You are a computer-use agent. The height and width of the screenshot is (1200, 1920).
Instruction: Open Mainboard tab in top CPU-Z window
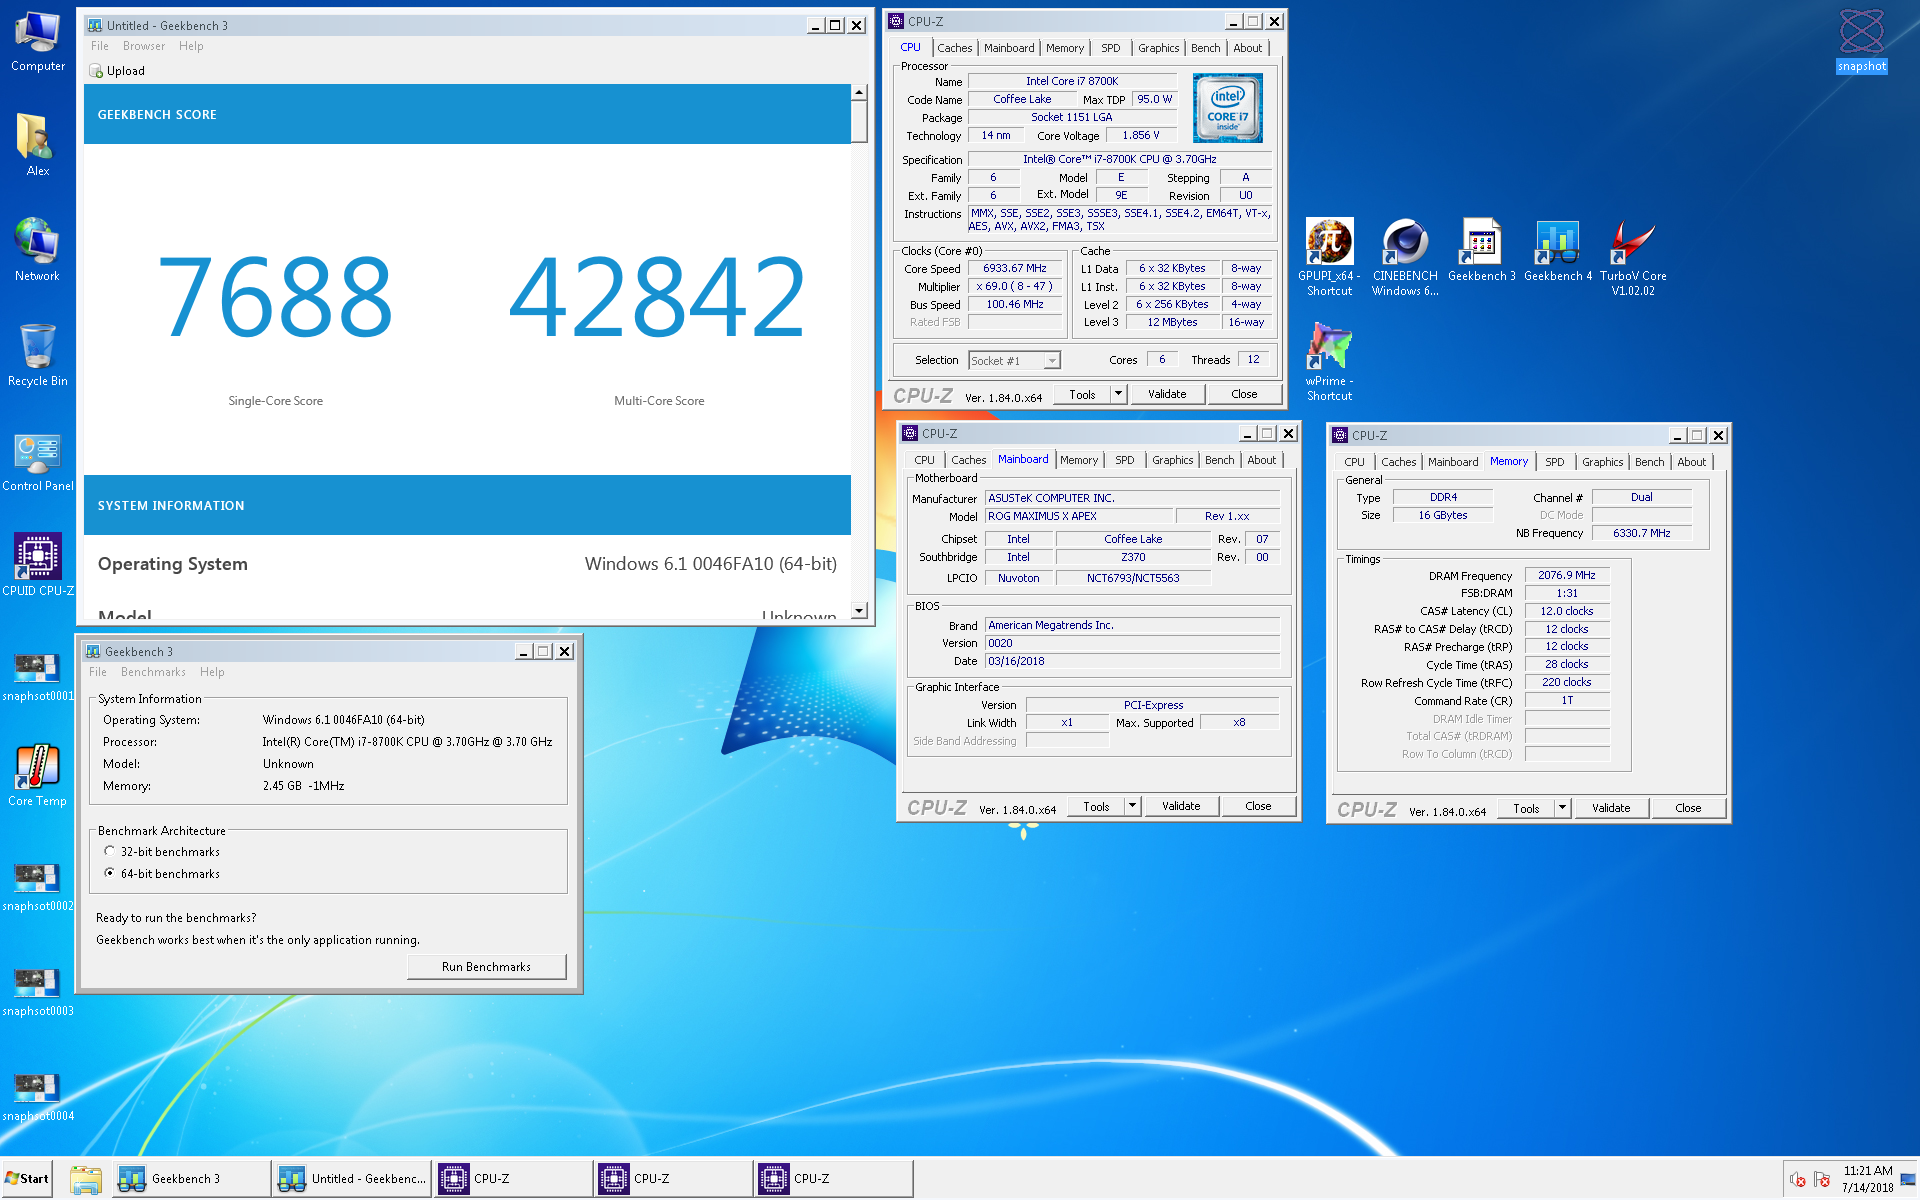click(1009, 48)
